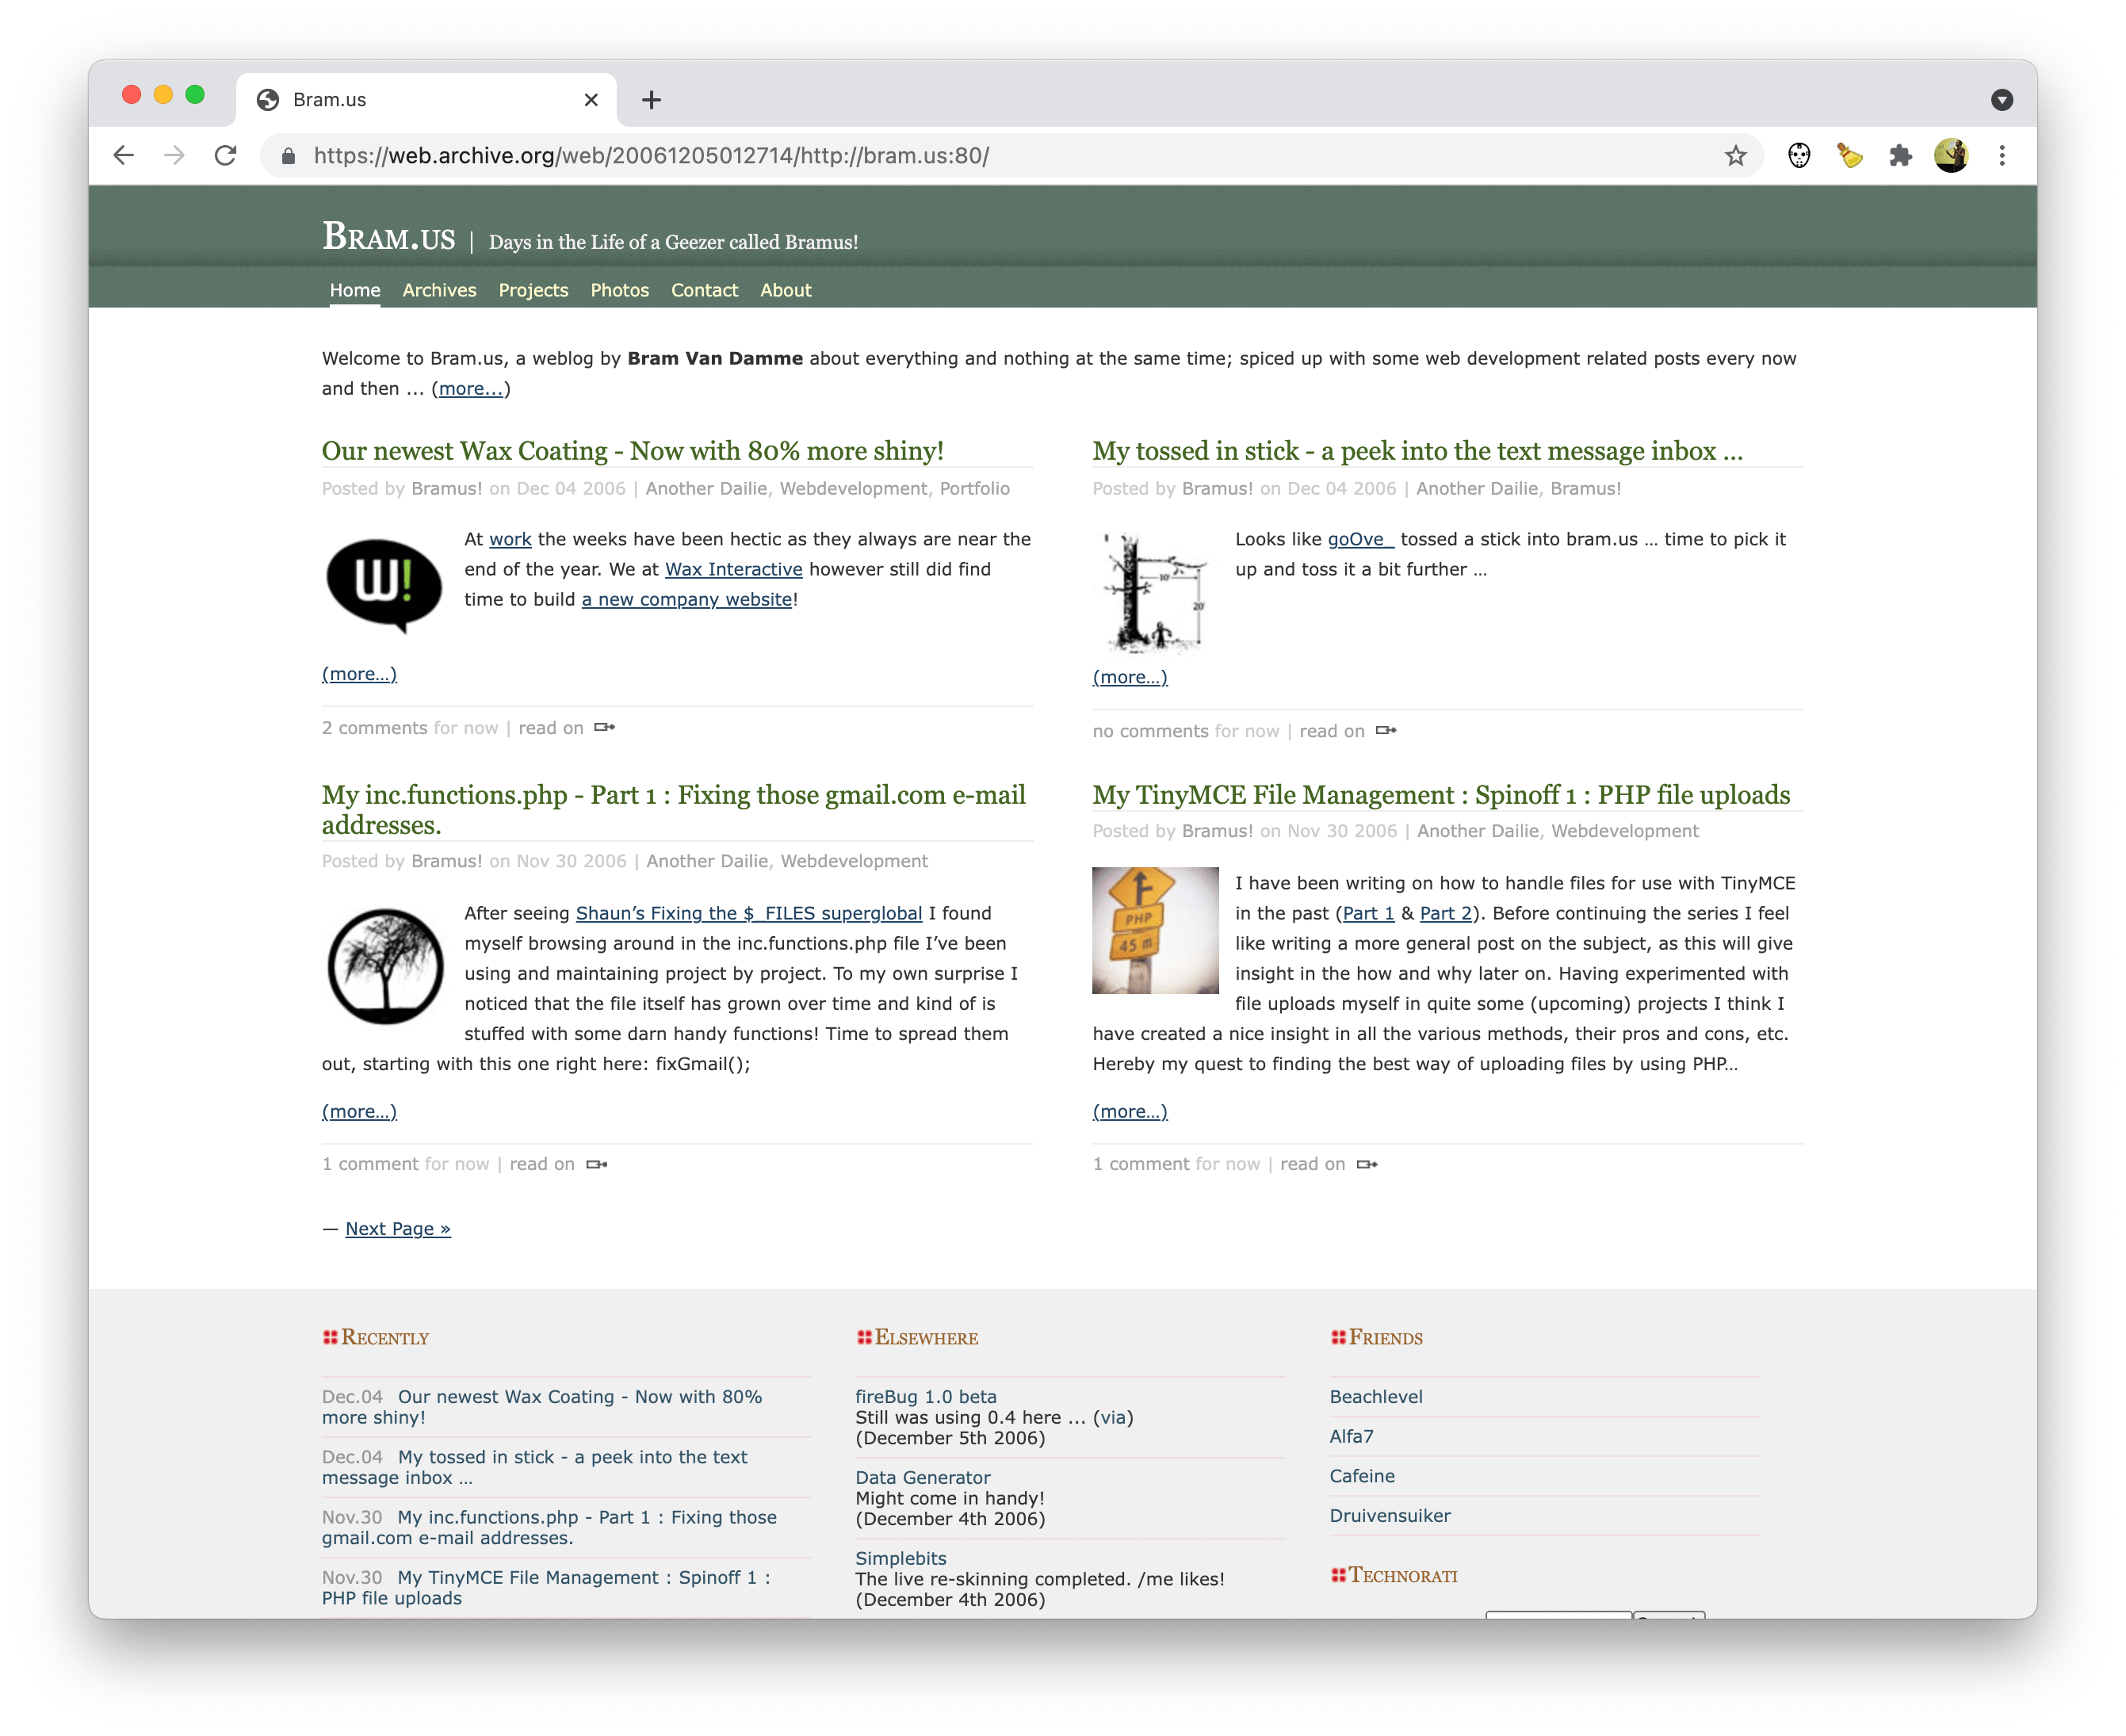Open the Extensions puzzle-piece icon
Screen dimensions: 2126x1736
click(x=1900, y=156)
